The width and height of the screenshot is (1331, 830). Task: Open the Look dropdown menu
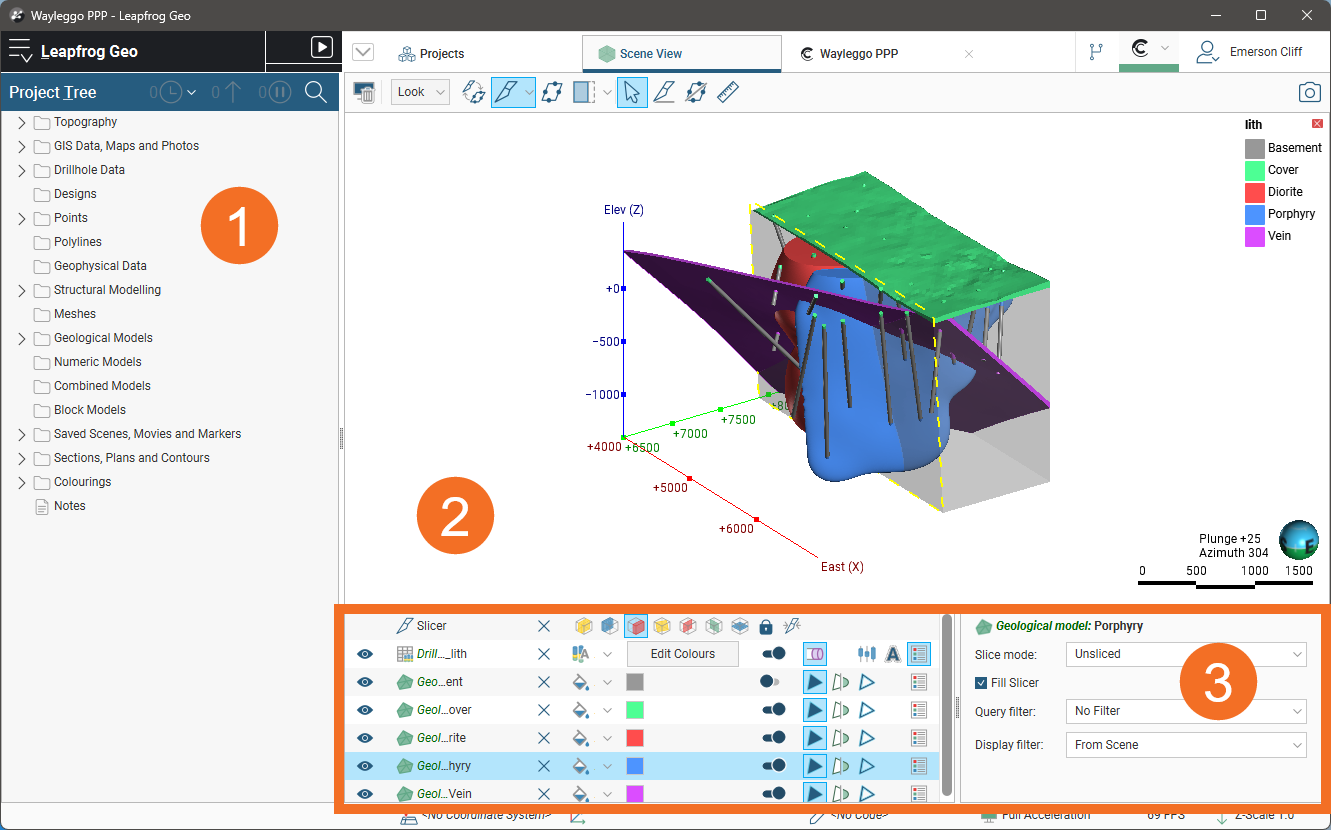click(419, 92)
